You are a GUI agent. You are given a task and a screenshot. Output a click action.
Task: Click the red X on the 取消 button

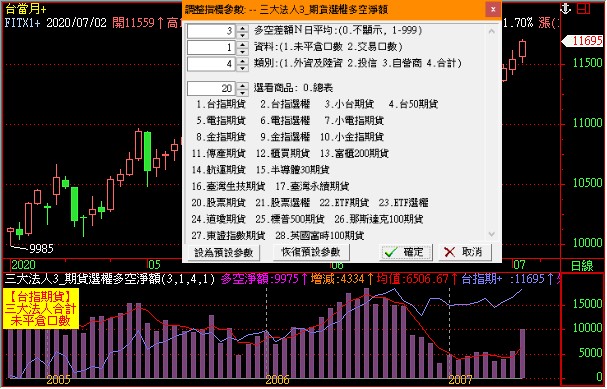449,252
